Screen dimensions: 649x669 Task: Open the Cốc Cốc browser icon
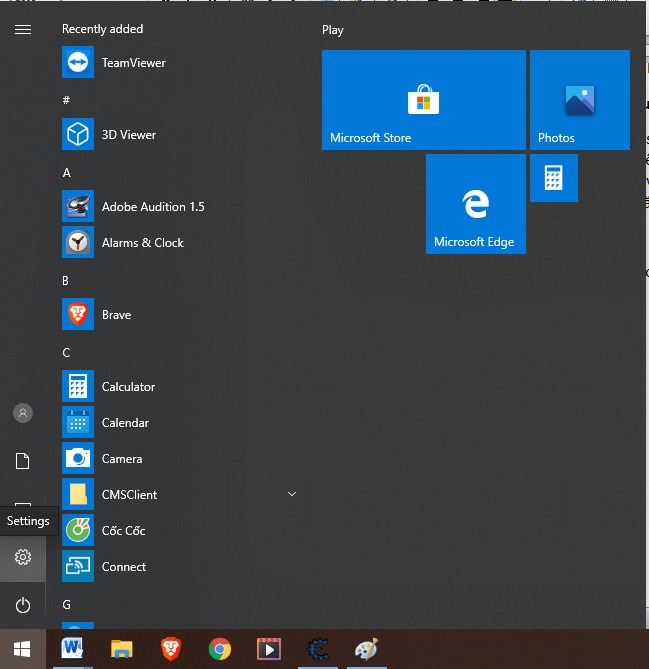click(78, 530)
